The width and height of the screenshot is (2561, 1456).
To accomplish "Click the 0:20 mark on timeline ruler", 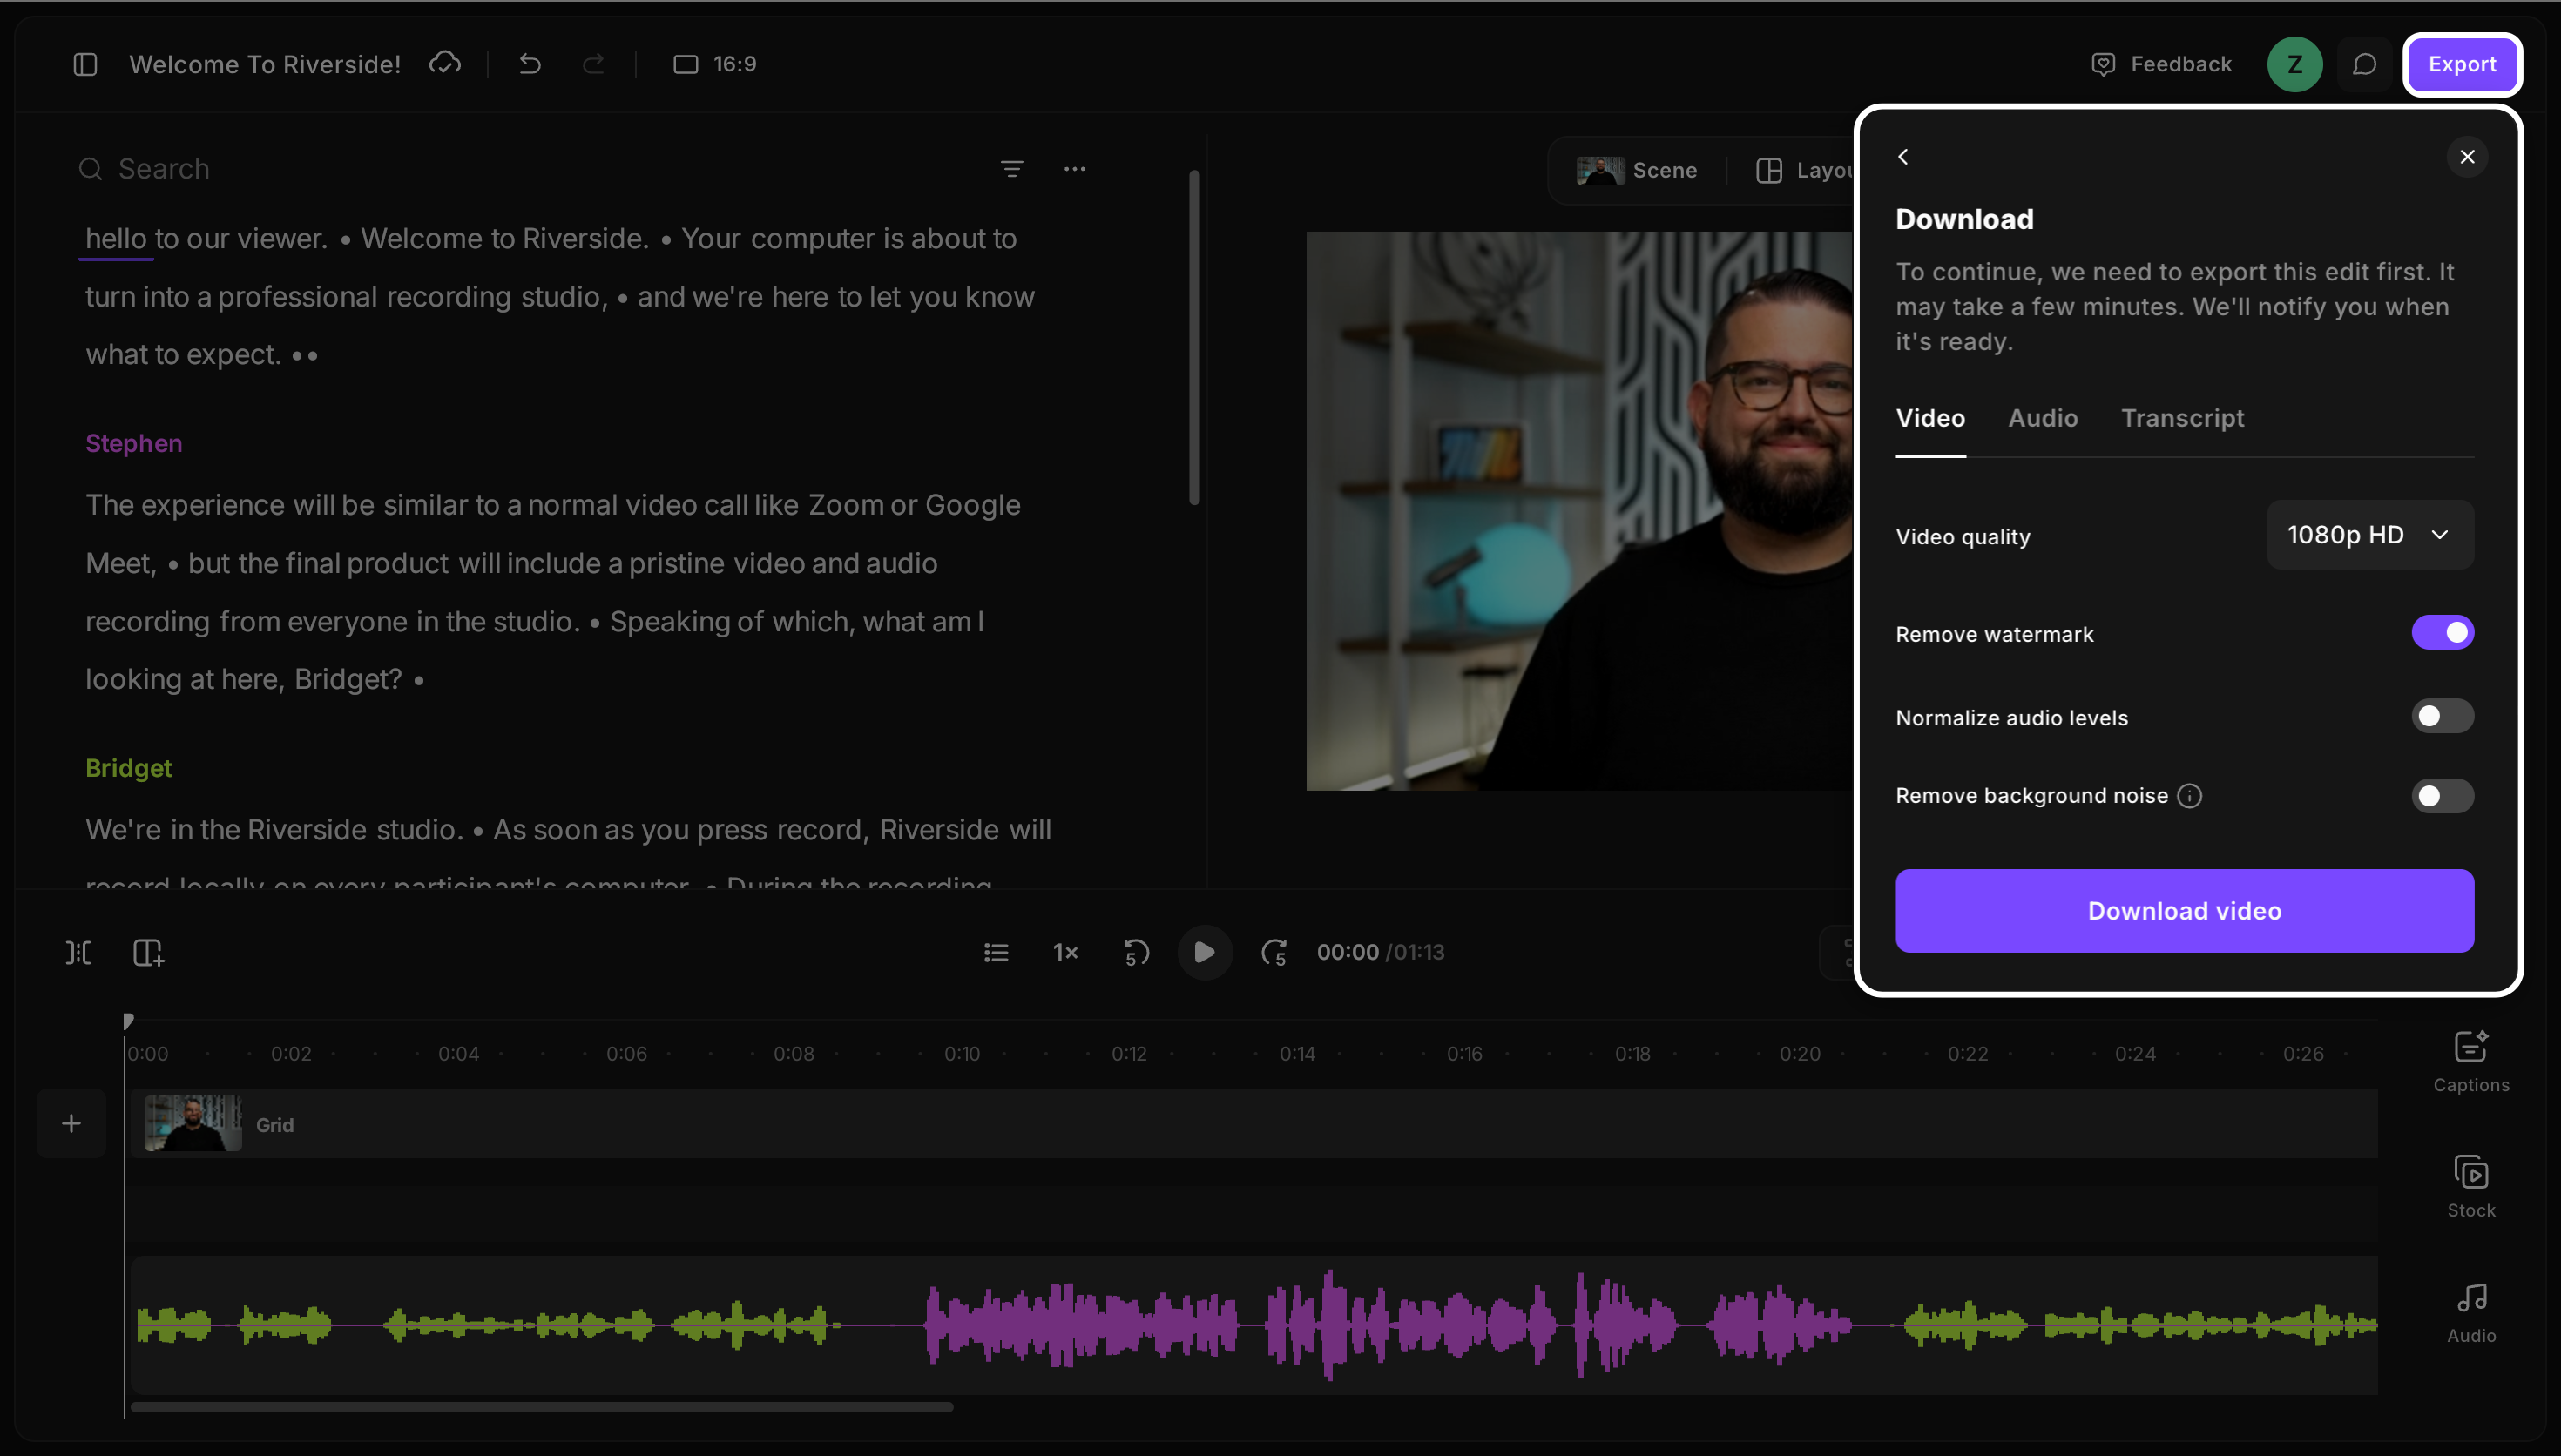I will [x=1800, y=1054].
